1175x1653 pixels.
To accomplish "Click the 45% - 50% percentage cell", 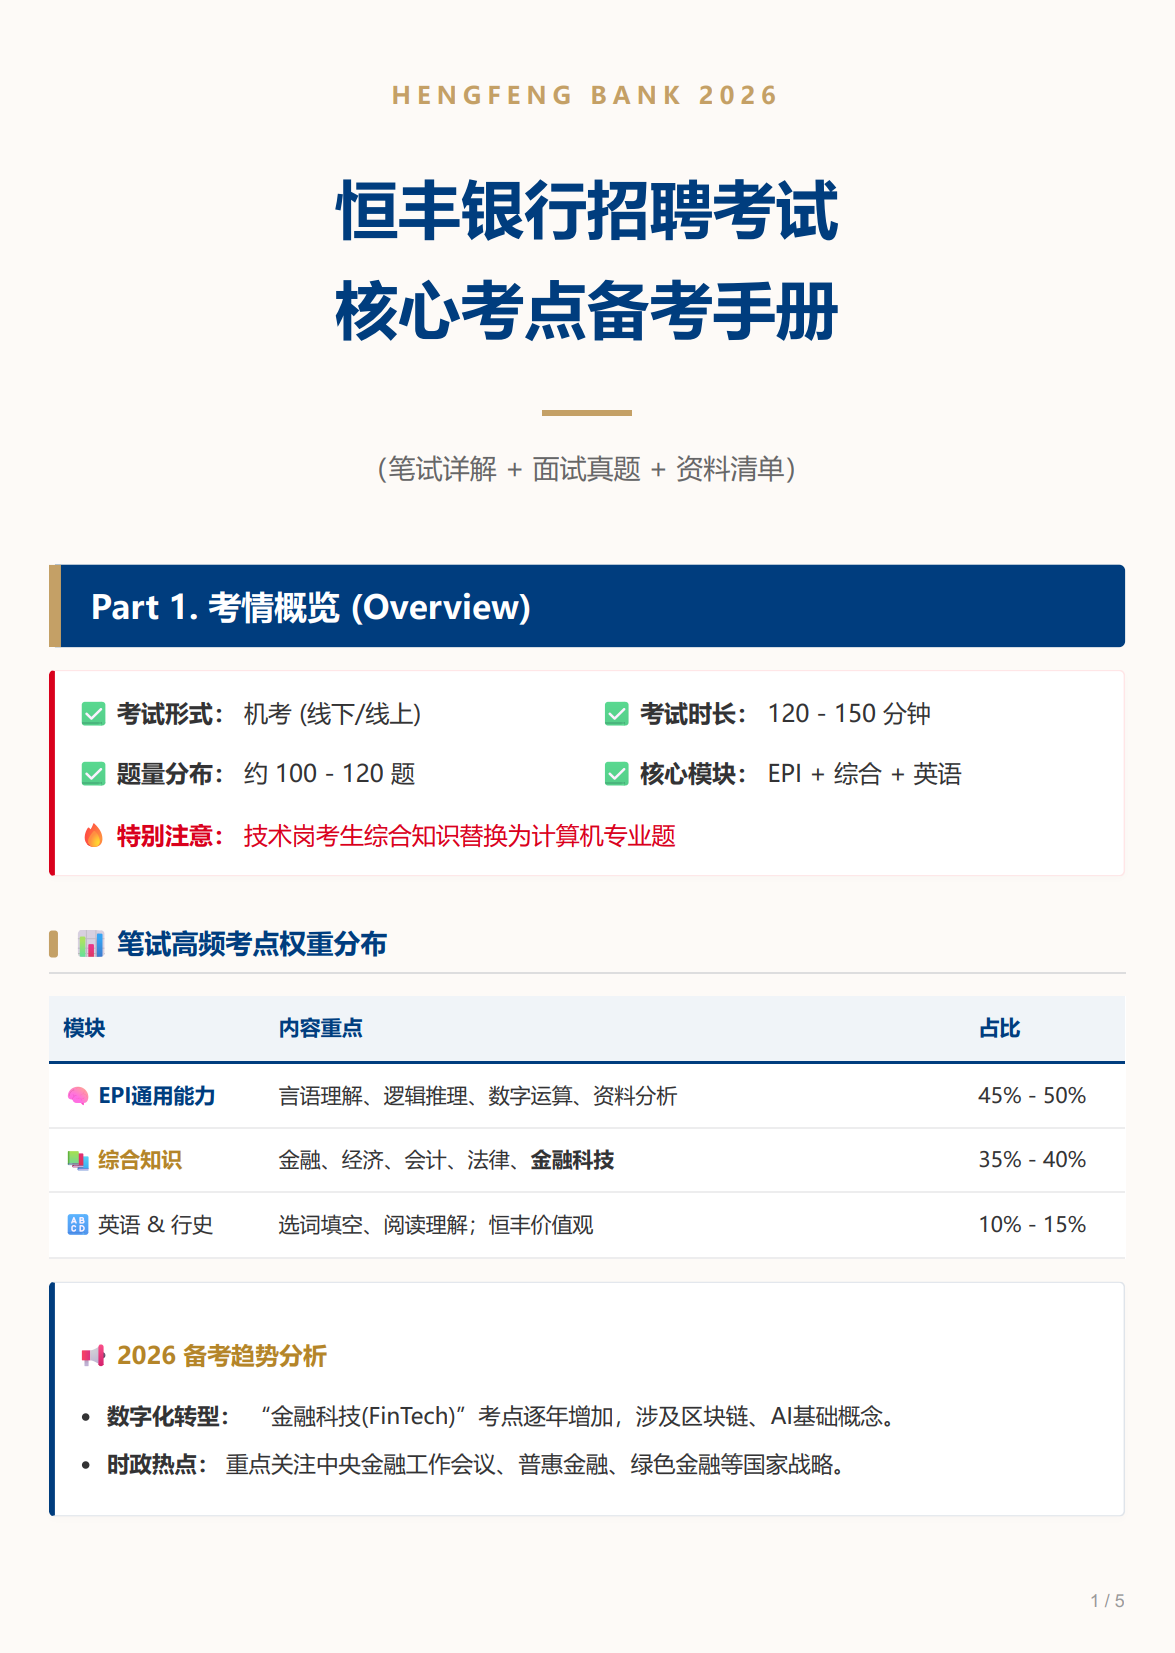I will pos(1031,1096).
